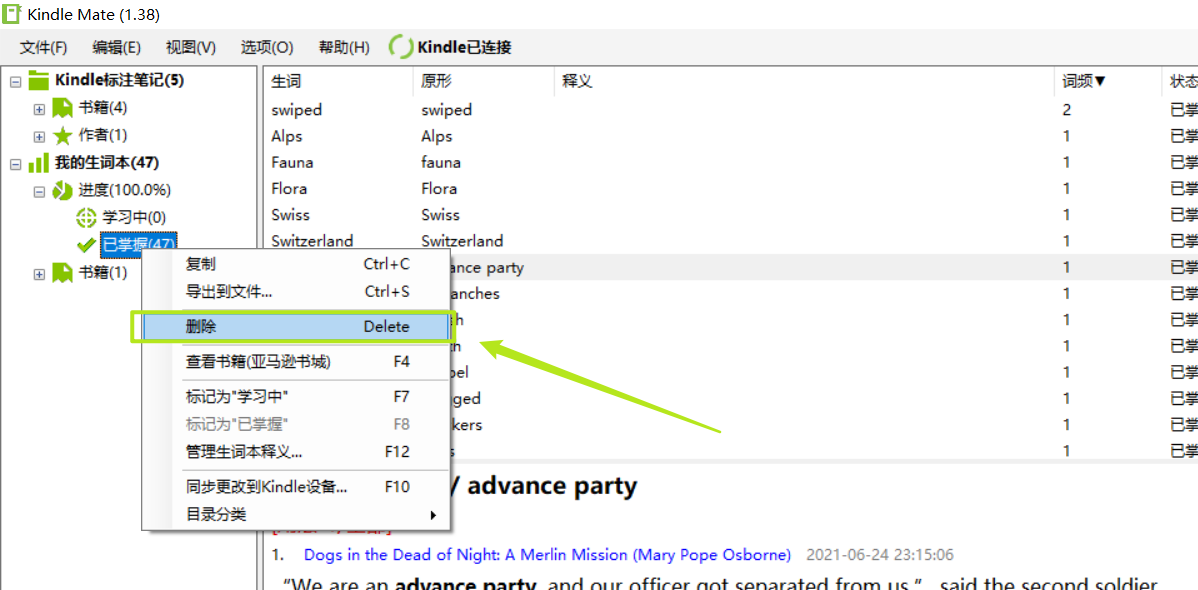Open the 目录分类 submenu arrow
The height and width of the screenshot is (590, 1198).
point(433,515)
